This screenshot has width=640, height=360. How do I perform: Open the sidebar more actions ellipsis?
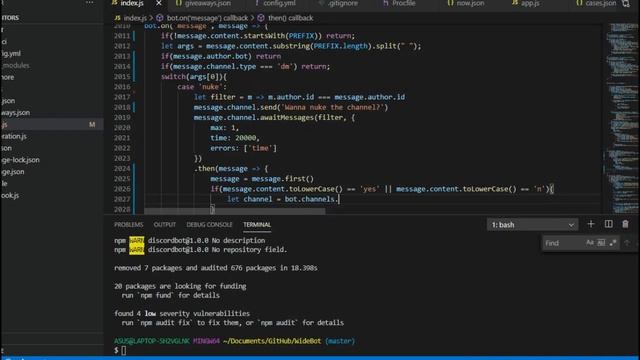89,3
